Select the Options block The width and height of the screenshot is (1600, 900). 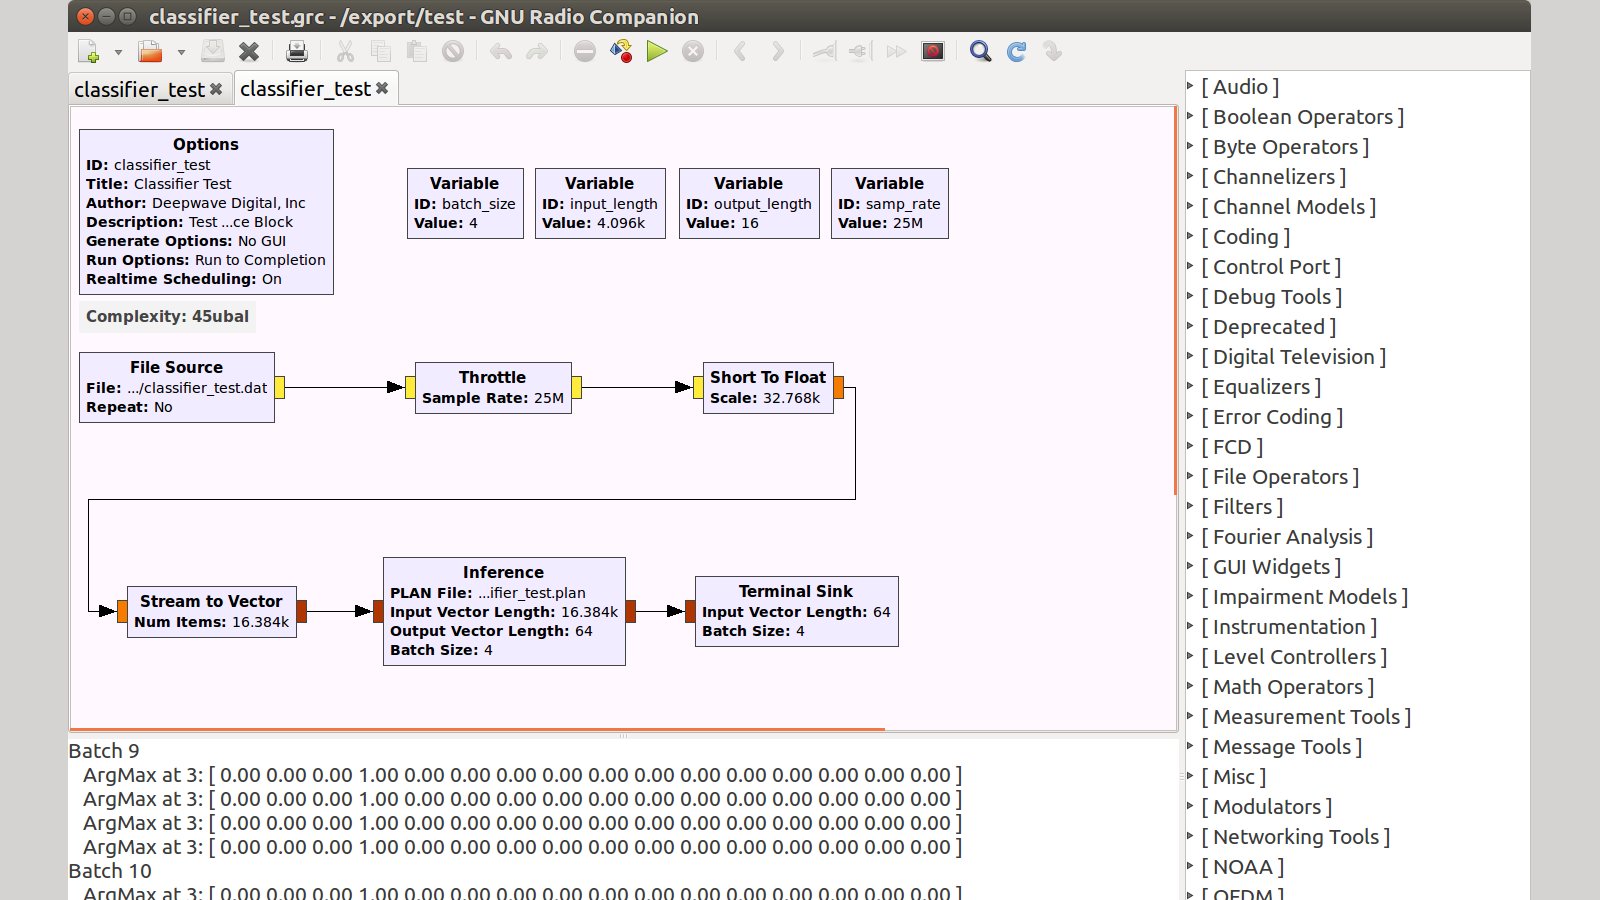(x=206, y=211)
